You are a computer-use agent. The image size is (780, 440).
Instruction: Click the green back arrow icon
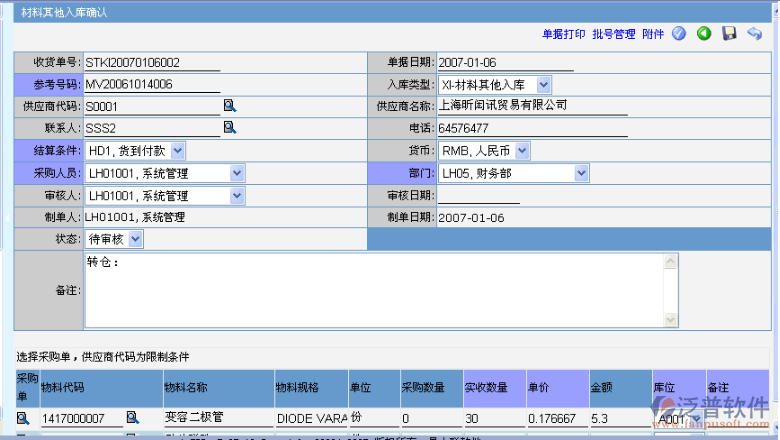click(704, 33)
